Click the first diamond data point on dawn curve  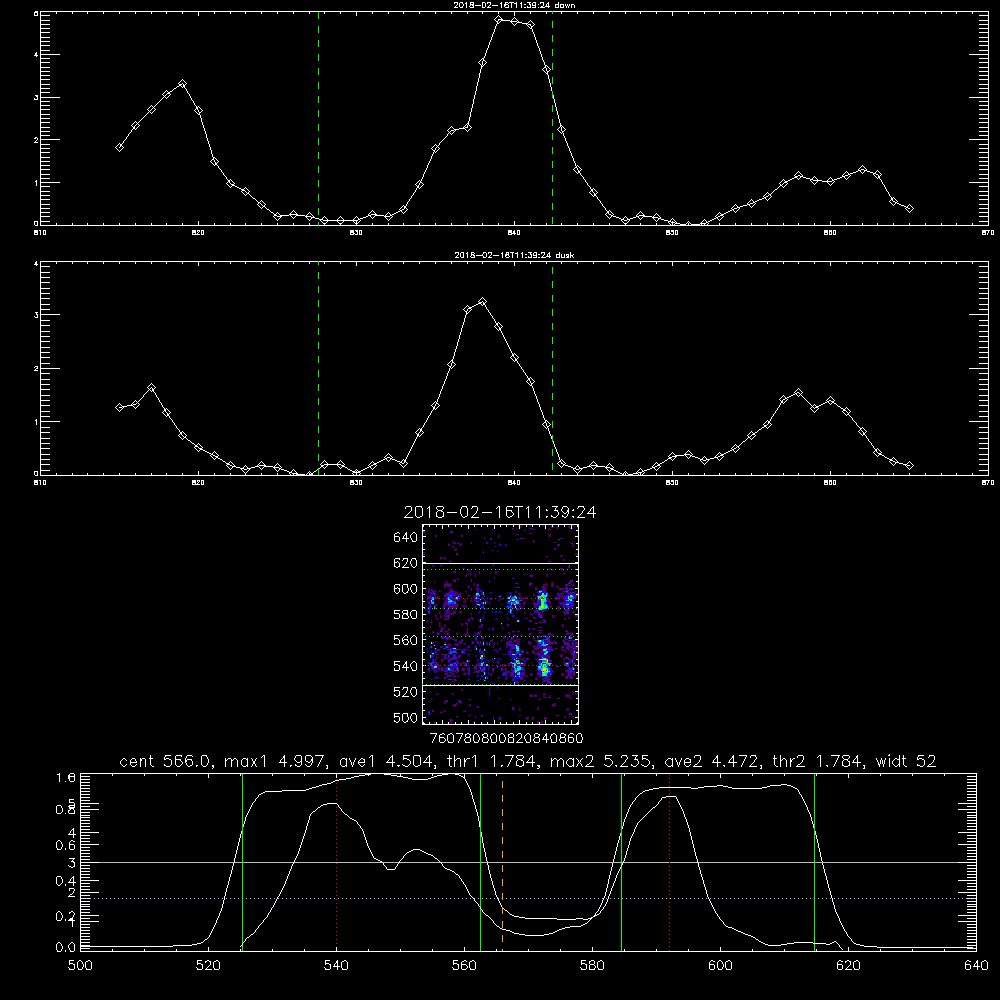[119, 147]
